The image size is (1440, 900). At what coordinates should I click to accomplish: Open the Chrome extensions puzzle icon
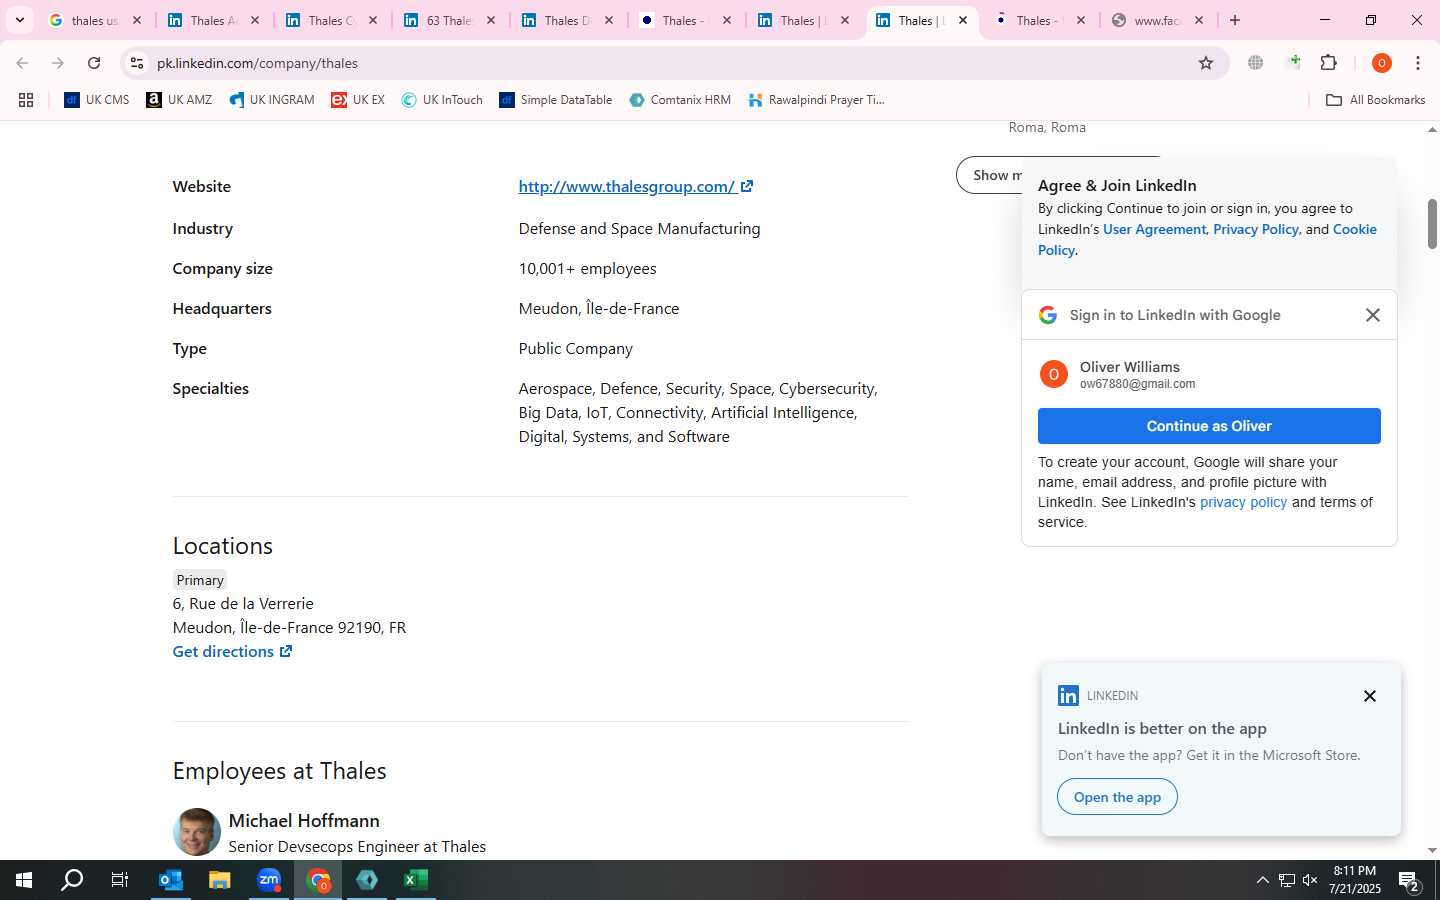coord(1329,63)
